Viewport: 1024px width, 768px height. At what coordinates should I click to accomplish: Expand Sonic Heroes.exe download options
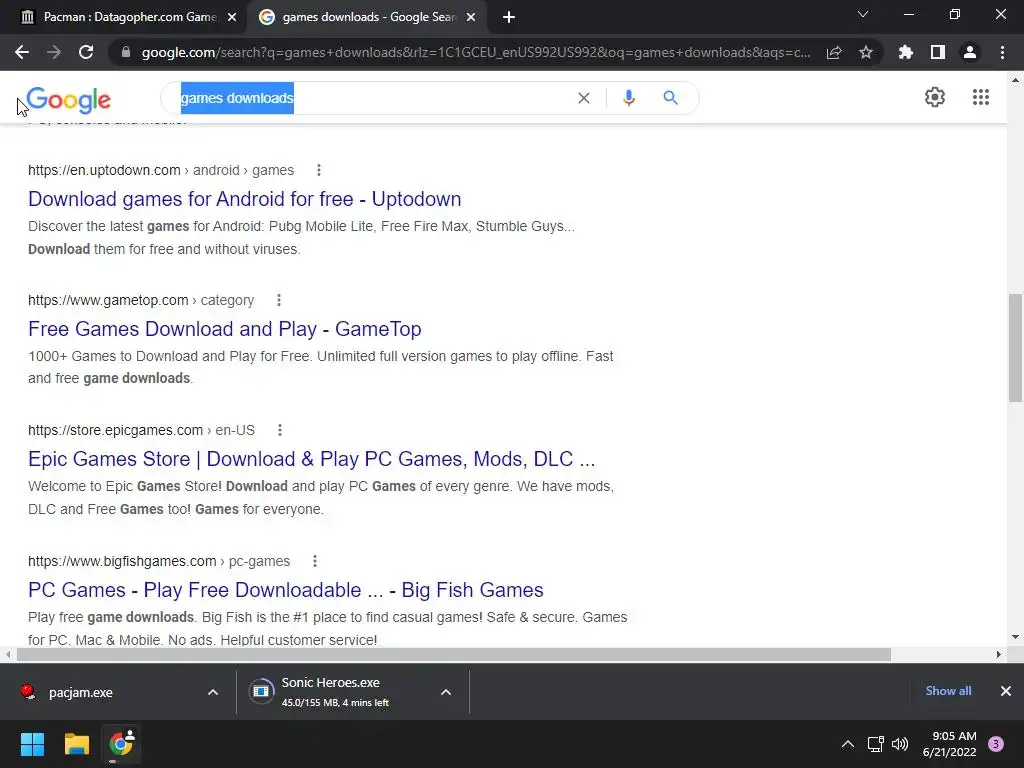(x=446, y=692)
